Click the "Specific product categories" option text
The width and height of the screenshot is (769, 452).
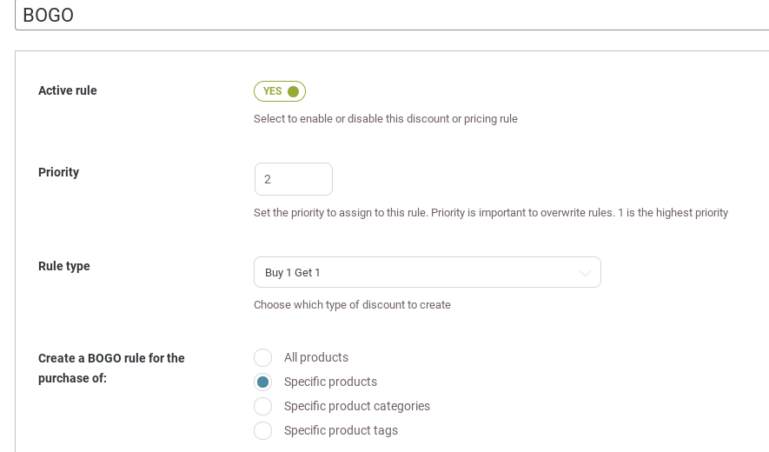coord(357,406)
